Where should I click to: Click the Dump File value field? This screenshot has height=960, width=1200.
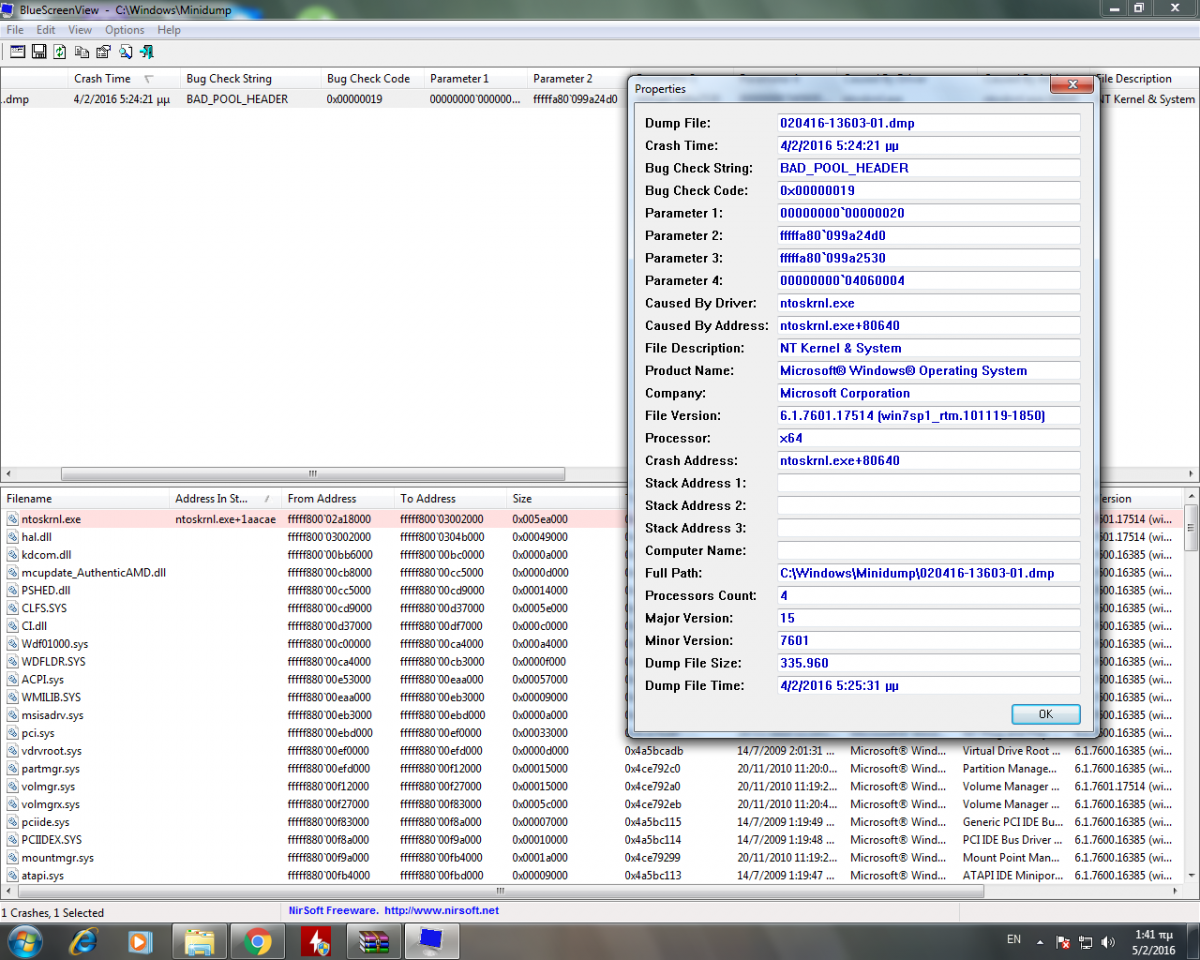coord(929,123)
